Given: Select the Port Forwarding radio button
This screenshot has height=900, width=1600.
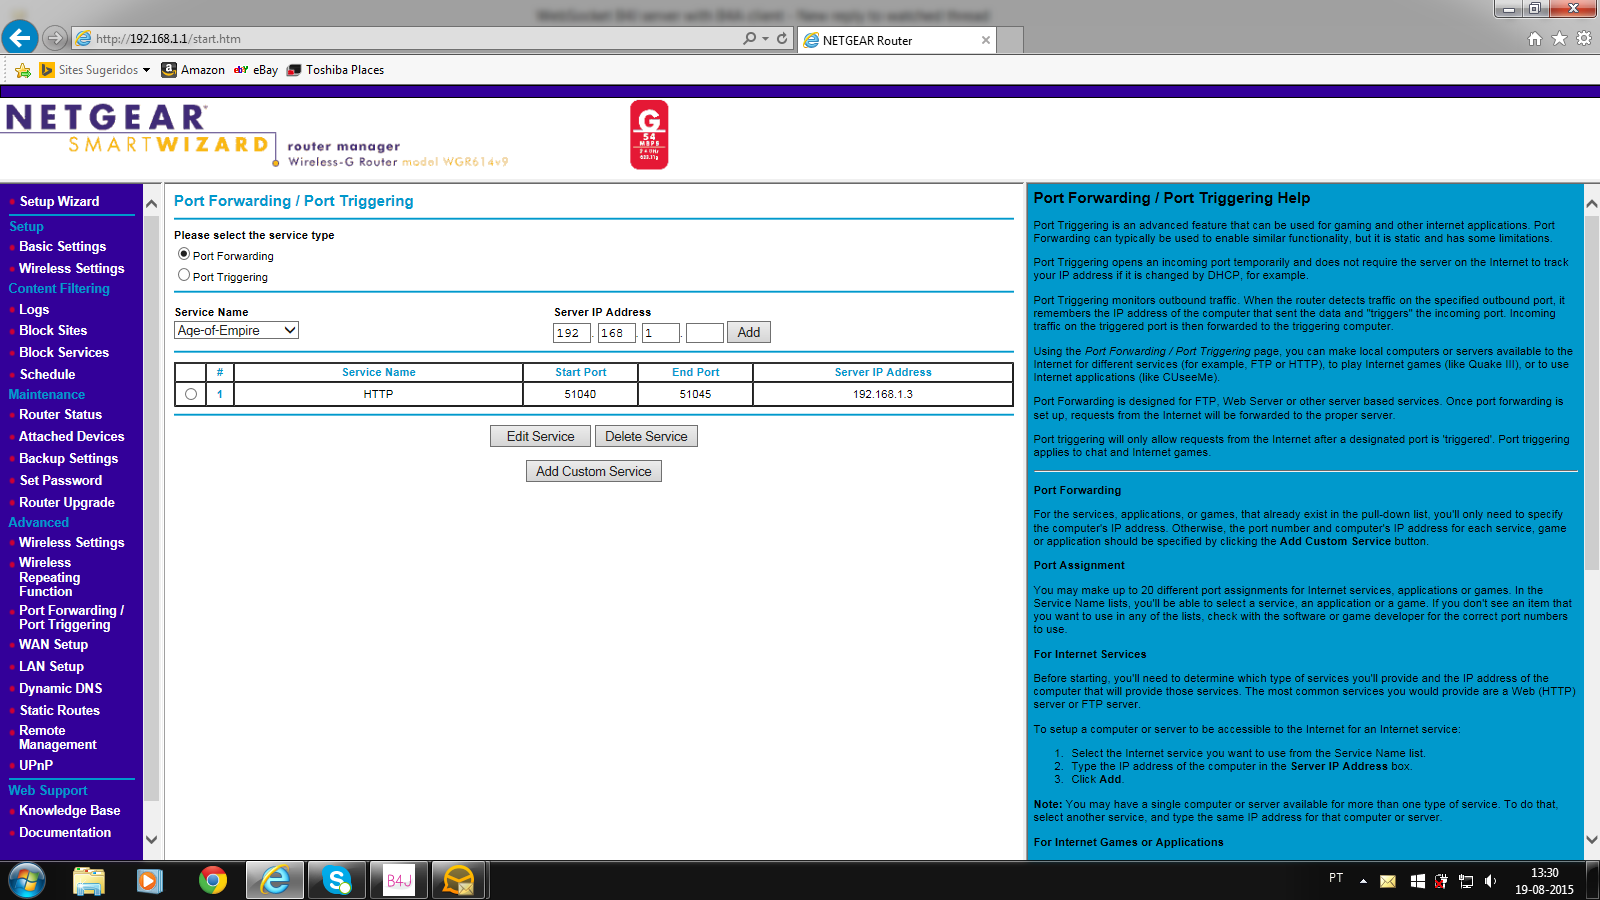Looking at the screenshot, I should coord(184,254).
